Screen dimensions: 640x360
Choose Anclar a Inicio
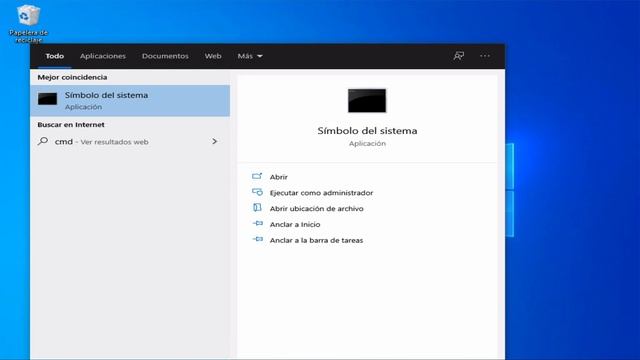[295, 224]
